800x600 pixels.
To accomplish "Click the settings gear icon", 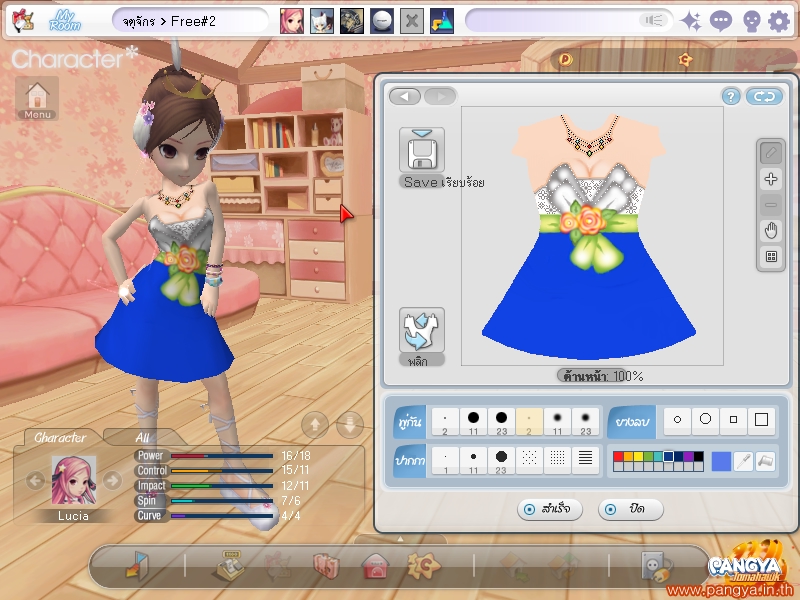I will tap(779, 21).
